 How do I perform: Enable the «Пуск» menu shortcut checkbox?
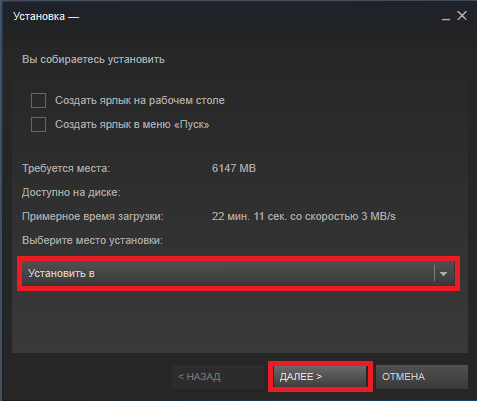(x=38, y=124)
